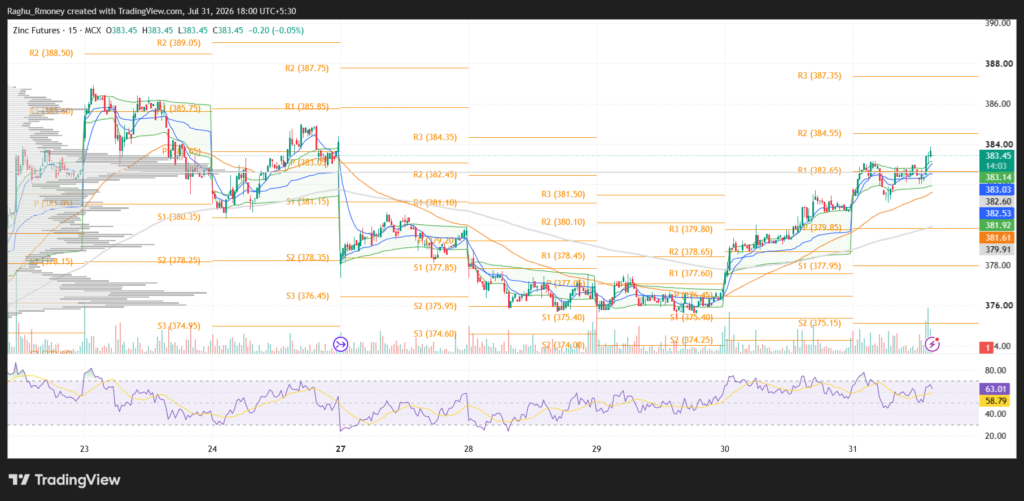
Task: Click the R1 (385.85) pivot label
Action: [307, 106]
